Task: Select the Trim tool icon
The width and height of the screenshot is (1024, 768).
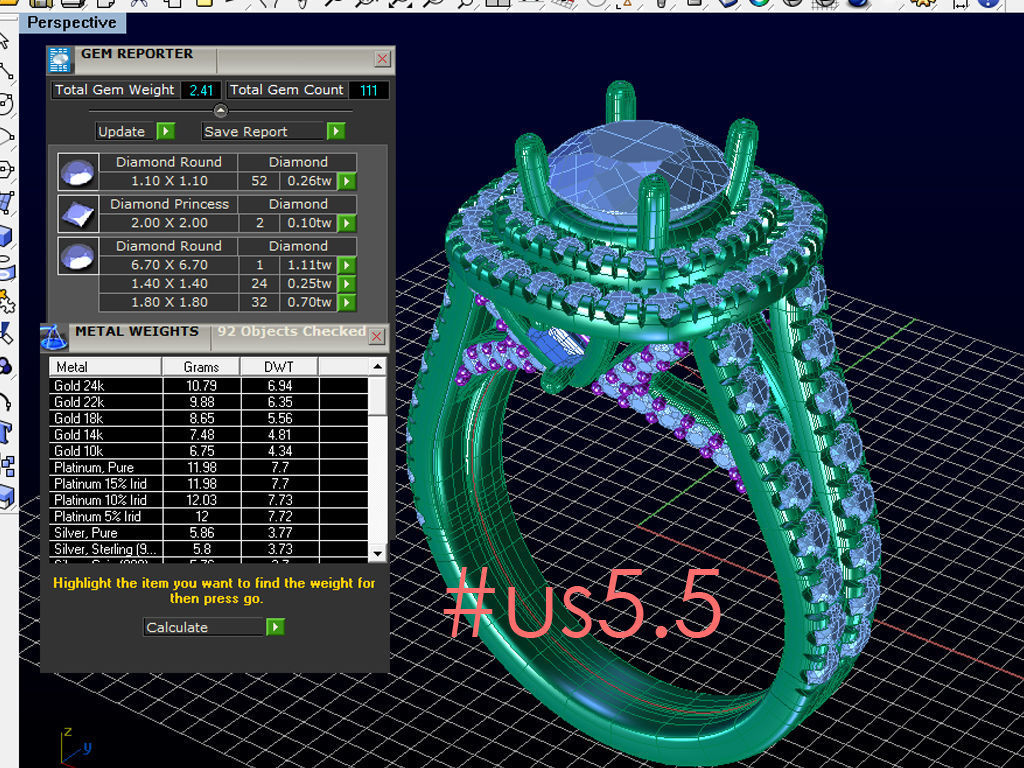Action: 6,333
